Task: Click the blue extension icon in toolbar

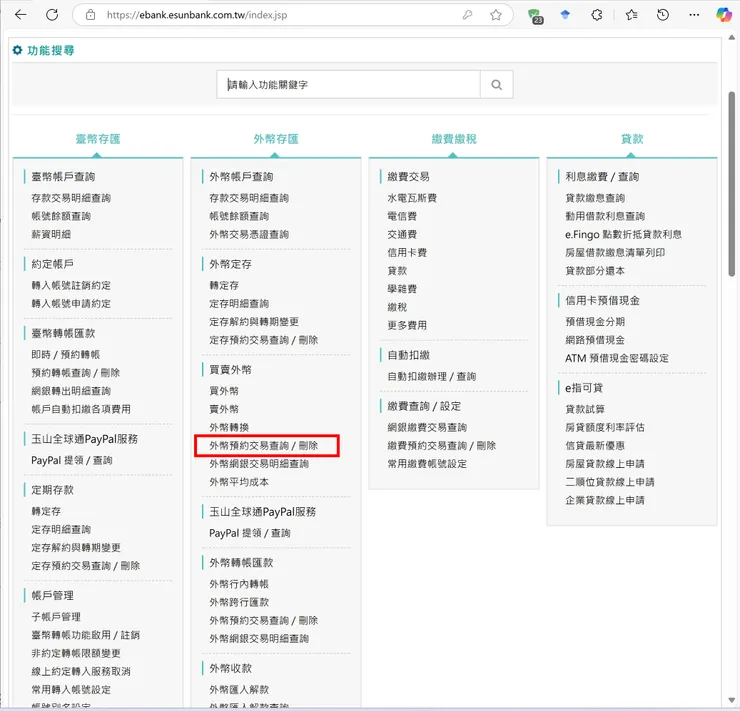Action: 565,15
